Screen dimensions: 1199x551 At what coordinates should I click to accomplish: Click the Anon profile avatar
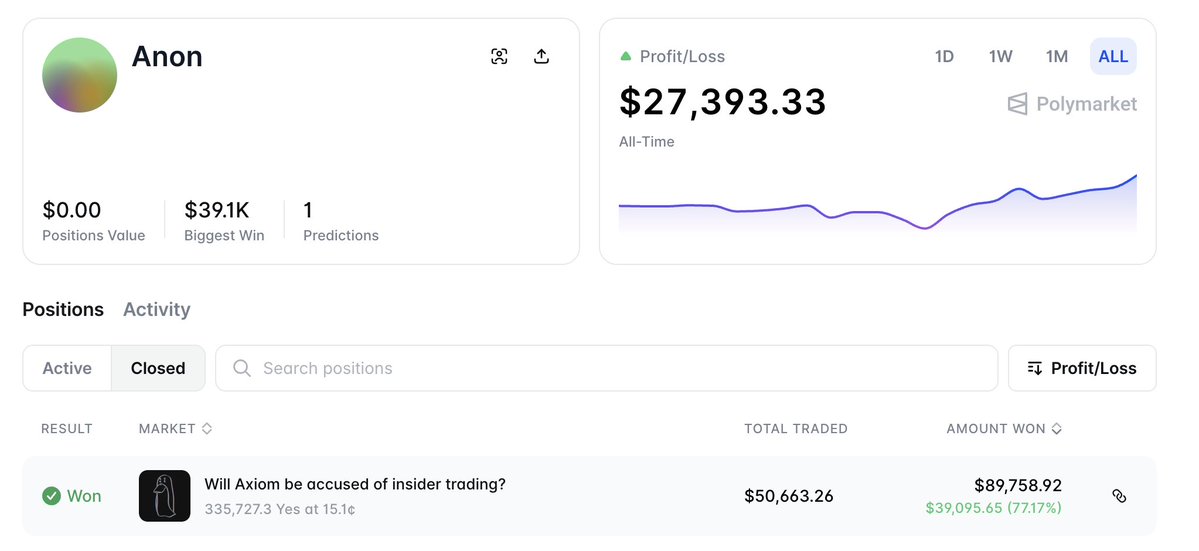coord(80,75)
